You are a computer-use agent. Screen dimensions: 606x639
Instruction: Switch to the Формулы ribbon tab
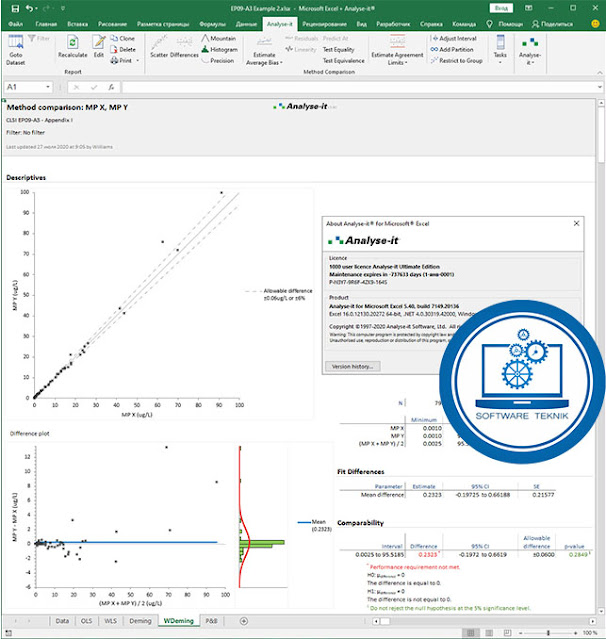(x=212, y=24)
